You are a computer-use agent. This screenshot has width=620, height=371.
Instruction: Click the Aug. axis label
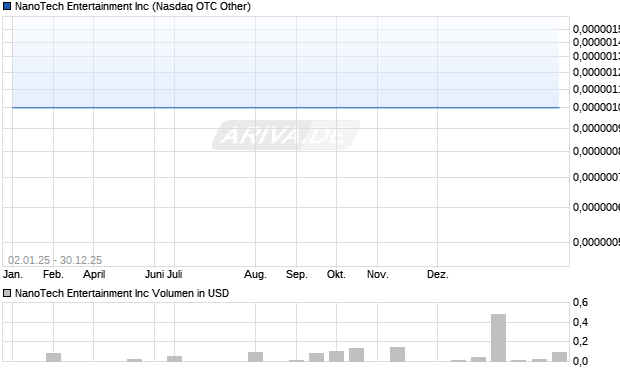tap(255, 274)
